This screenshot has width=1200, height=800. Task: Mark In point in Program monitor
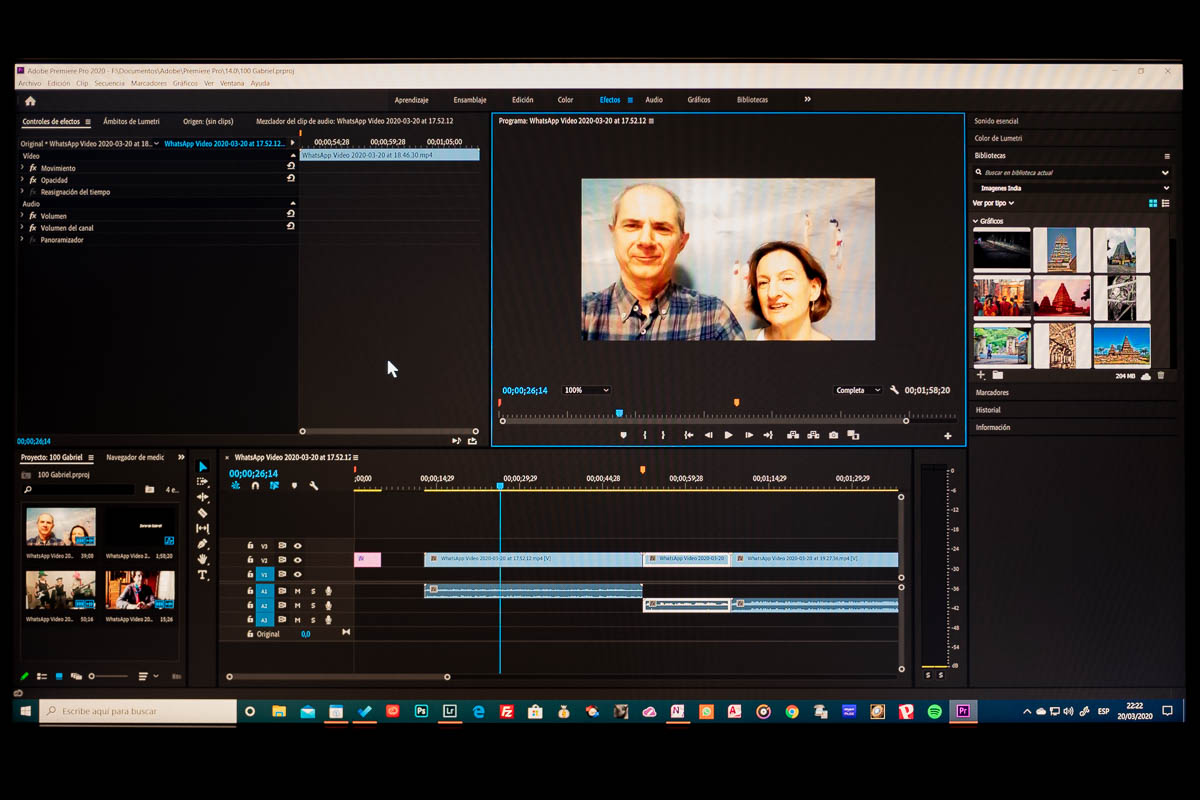[644, 435]
